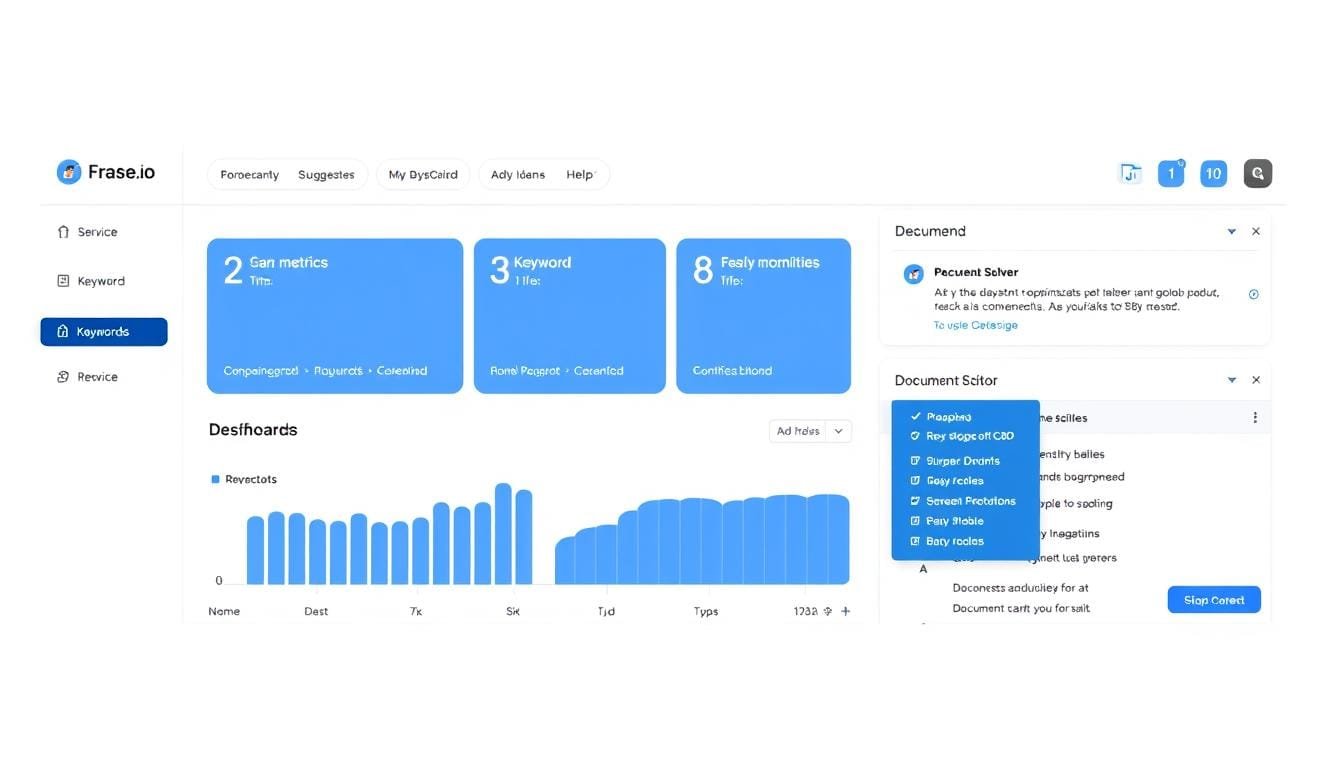Click the Revectots blue legend swatch
Viewport: 1344px width, 768px height.
(215, 480)
